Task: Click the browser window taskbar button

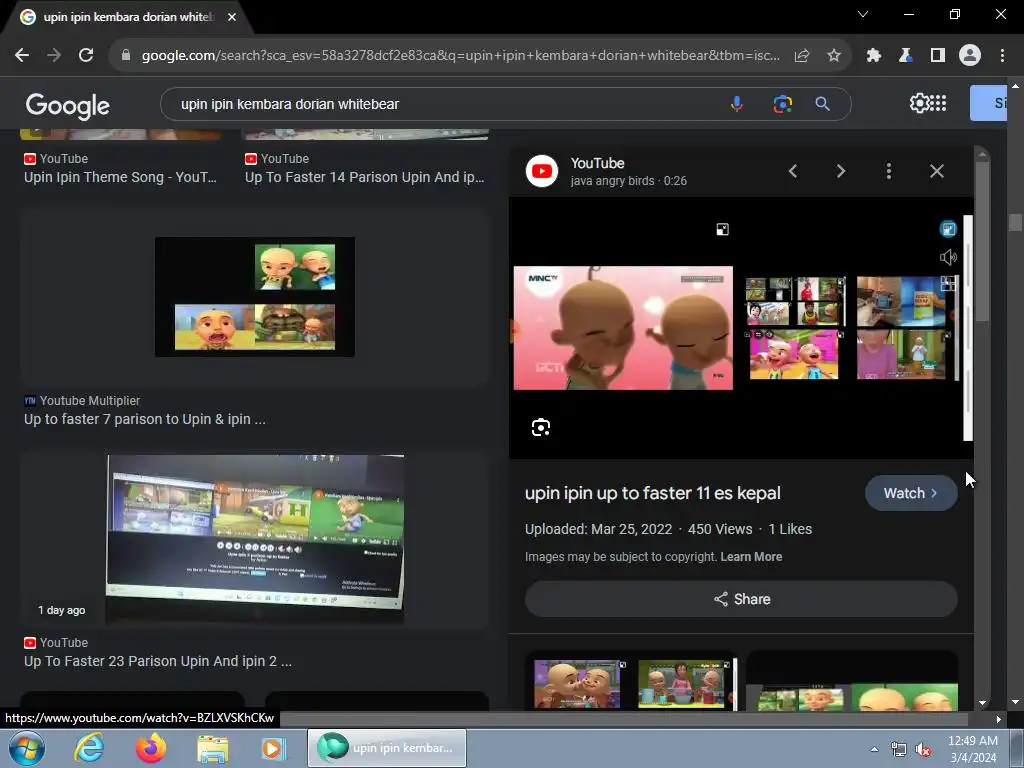Action: tap(387, 748)
